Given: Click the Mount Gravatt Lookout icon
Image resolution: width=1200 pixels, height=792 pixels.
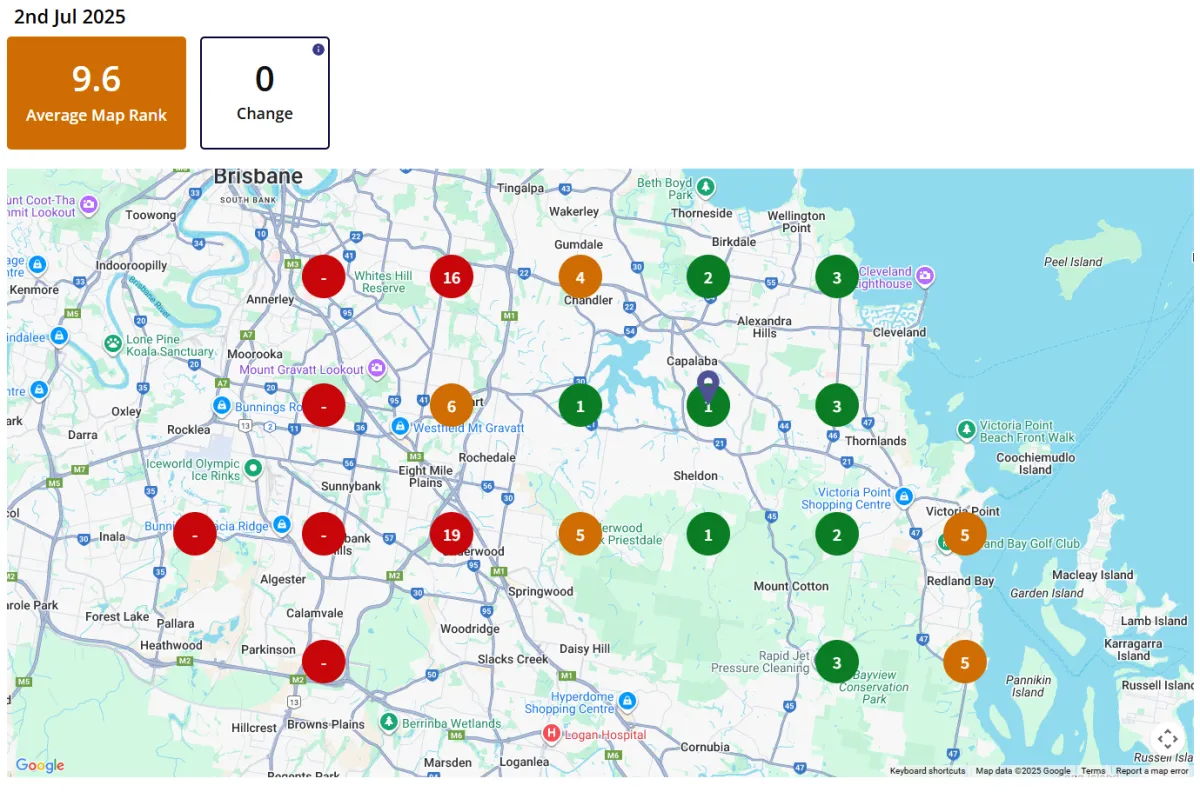Looking at the screenshot, I should coord(376,368).
